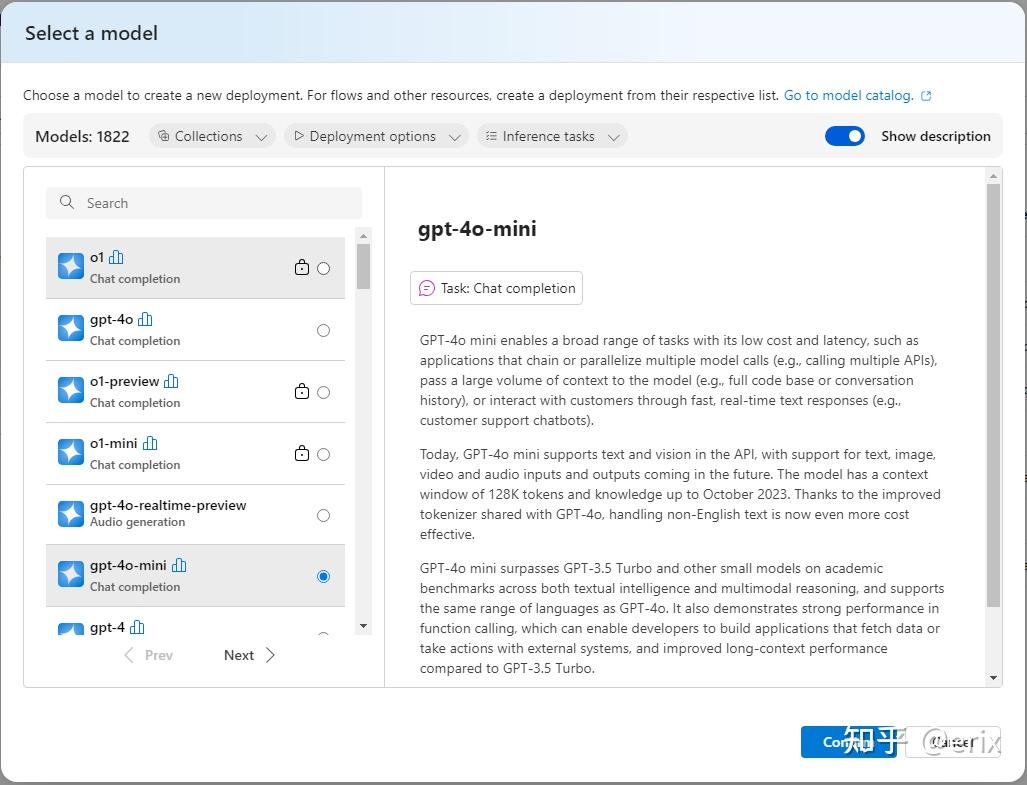
Task: Select the gpt-4o radio button
Action: 323,330
